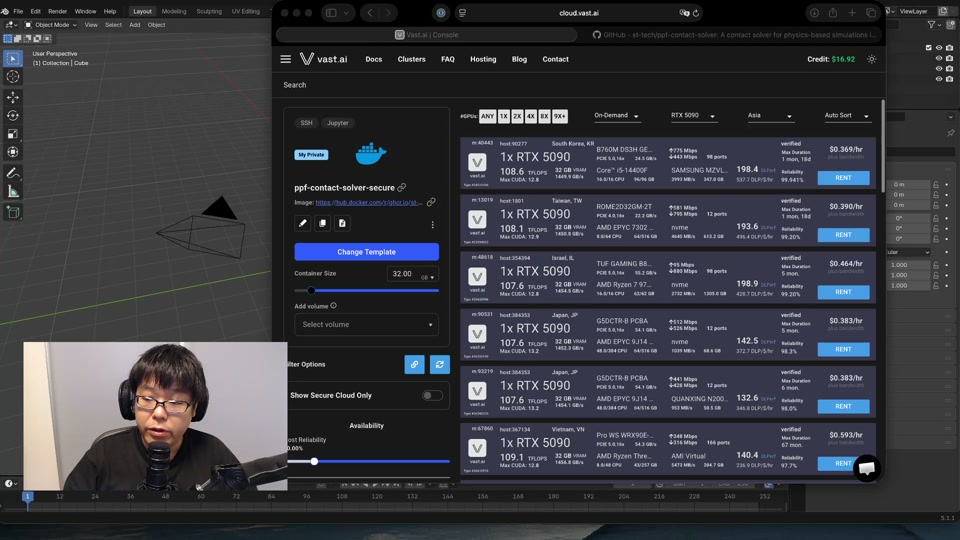Viewport: 960px width, 540px height.
Task: Choose the Blender Rotate tool
Action: 13,115
